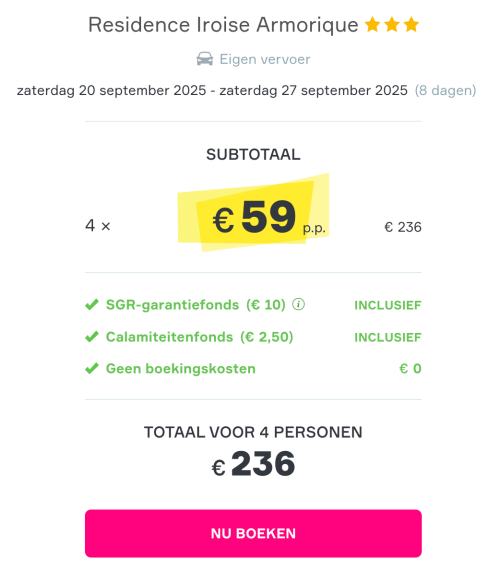The height and width of the screenshot is (570, 500).
Task: Click the INCLUSIEF label next to SGR-garantiefonds
Action: pyautogui.click(x=388, y=305)
